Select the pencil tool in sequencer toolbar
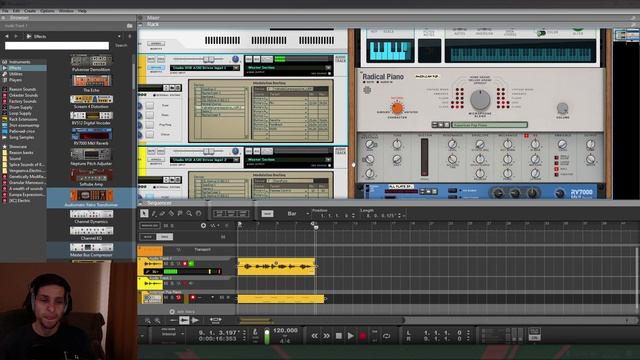Viewport: 640px width, 360px height. 154,213
